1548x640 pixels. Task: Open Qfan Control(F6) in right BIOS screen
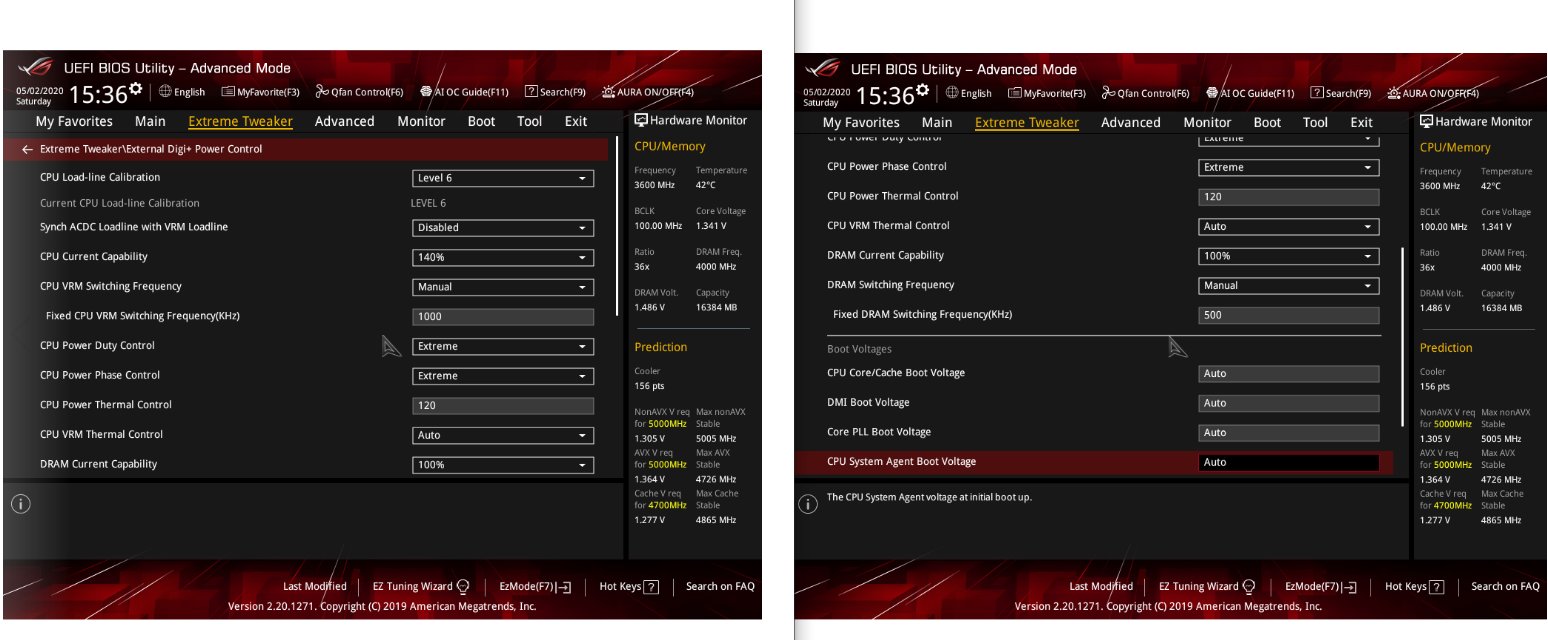[x=1146, y=93]
